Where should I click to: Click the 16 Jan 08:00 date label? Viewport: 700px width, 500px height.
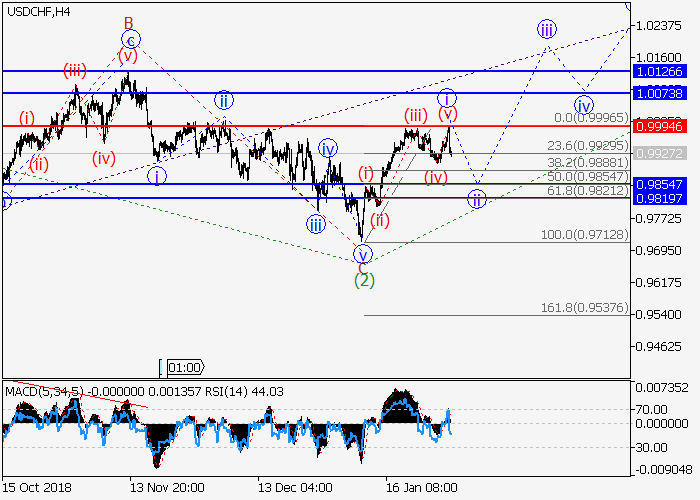click(x=423, y=487)
